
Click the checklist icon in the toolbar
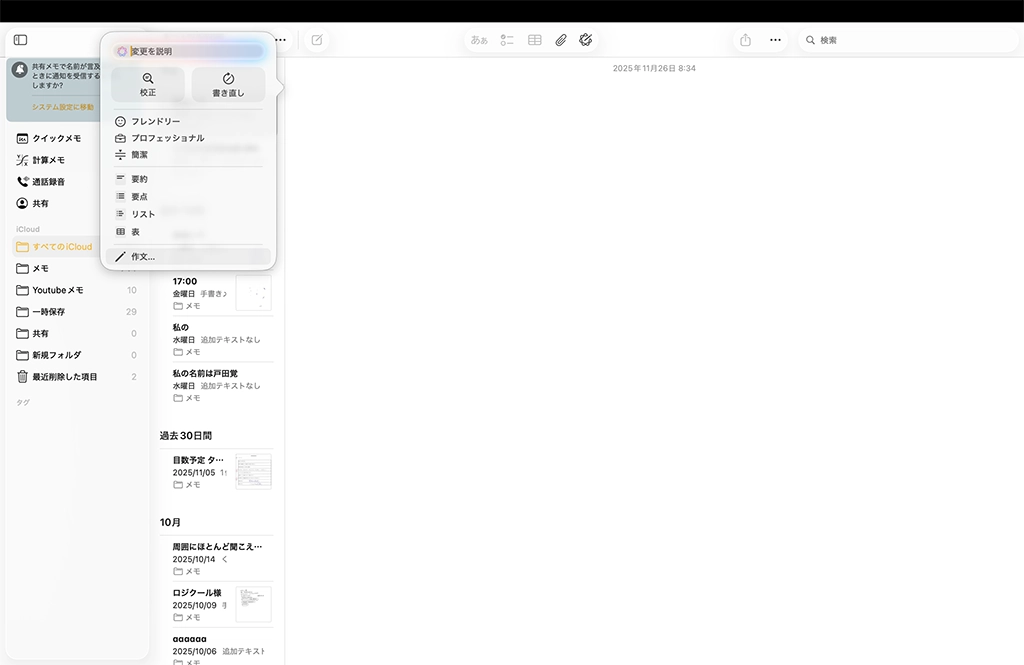pyautogui.click(x=507, y=40)
